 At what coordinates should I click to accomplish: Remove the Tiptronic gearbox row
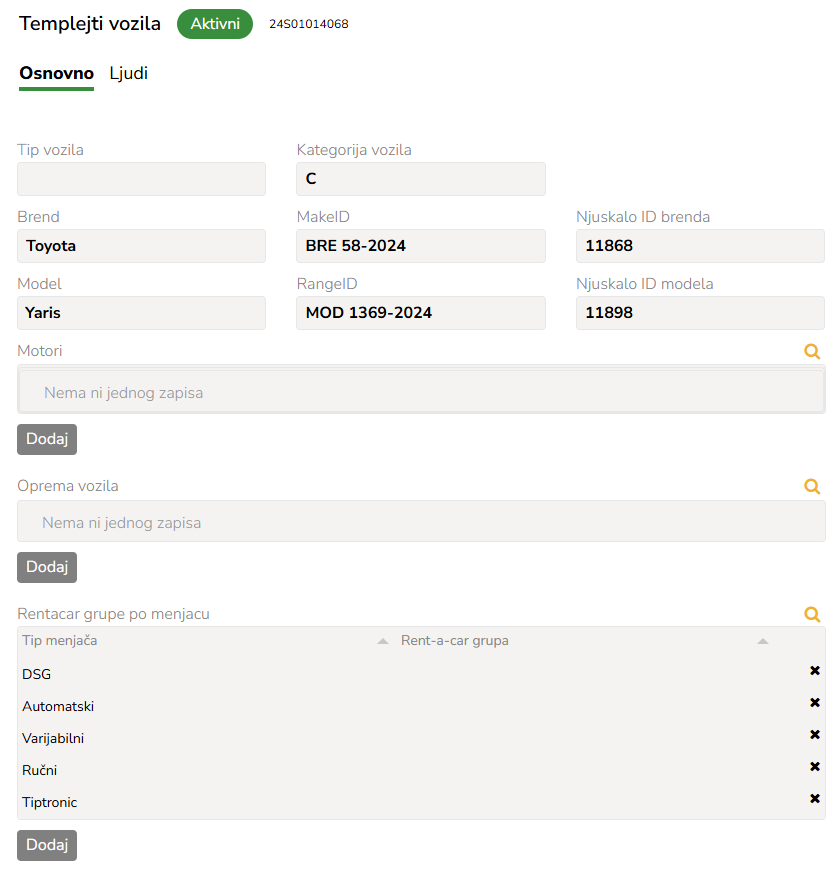click(815, 799)
